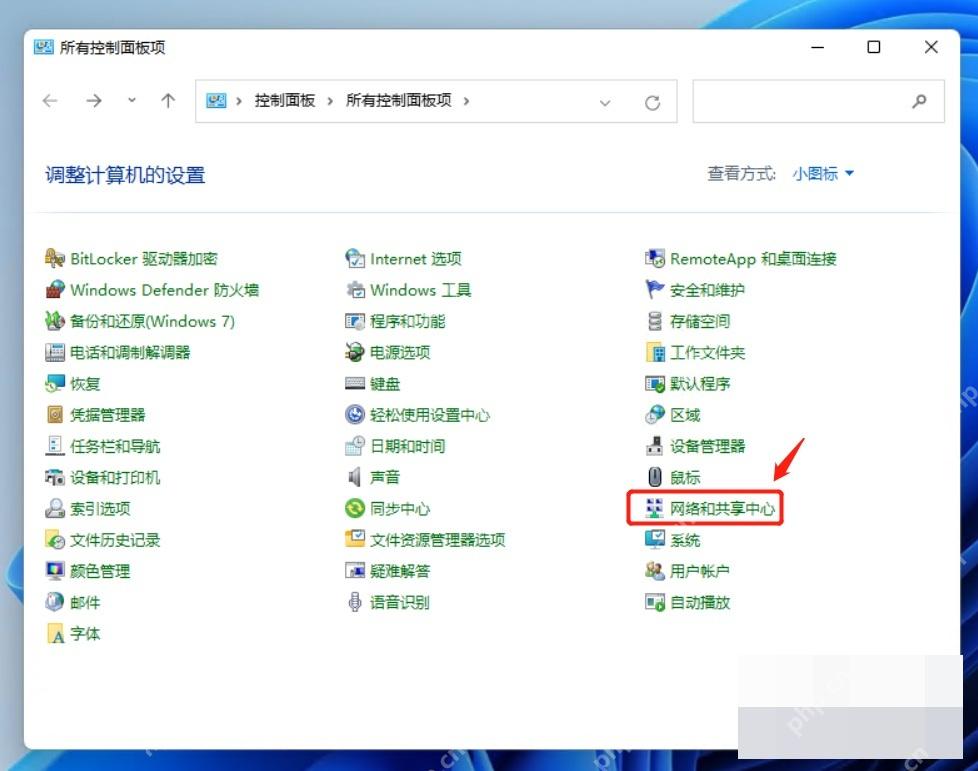Click the control panel search box
The width and height of the screenshot is (978, 771).
(818, 101)
